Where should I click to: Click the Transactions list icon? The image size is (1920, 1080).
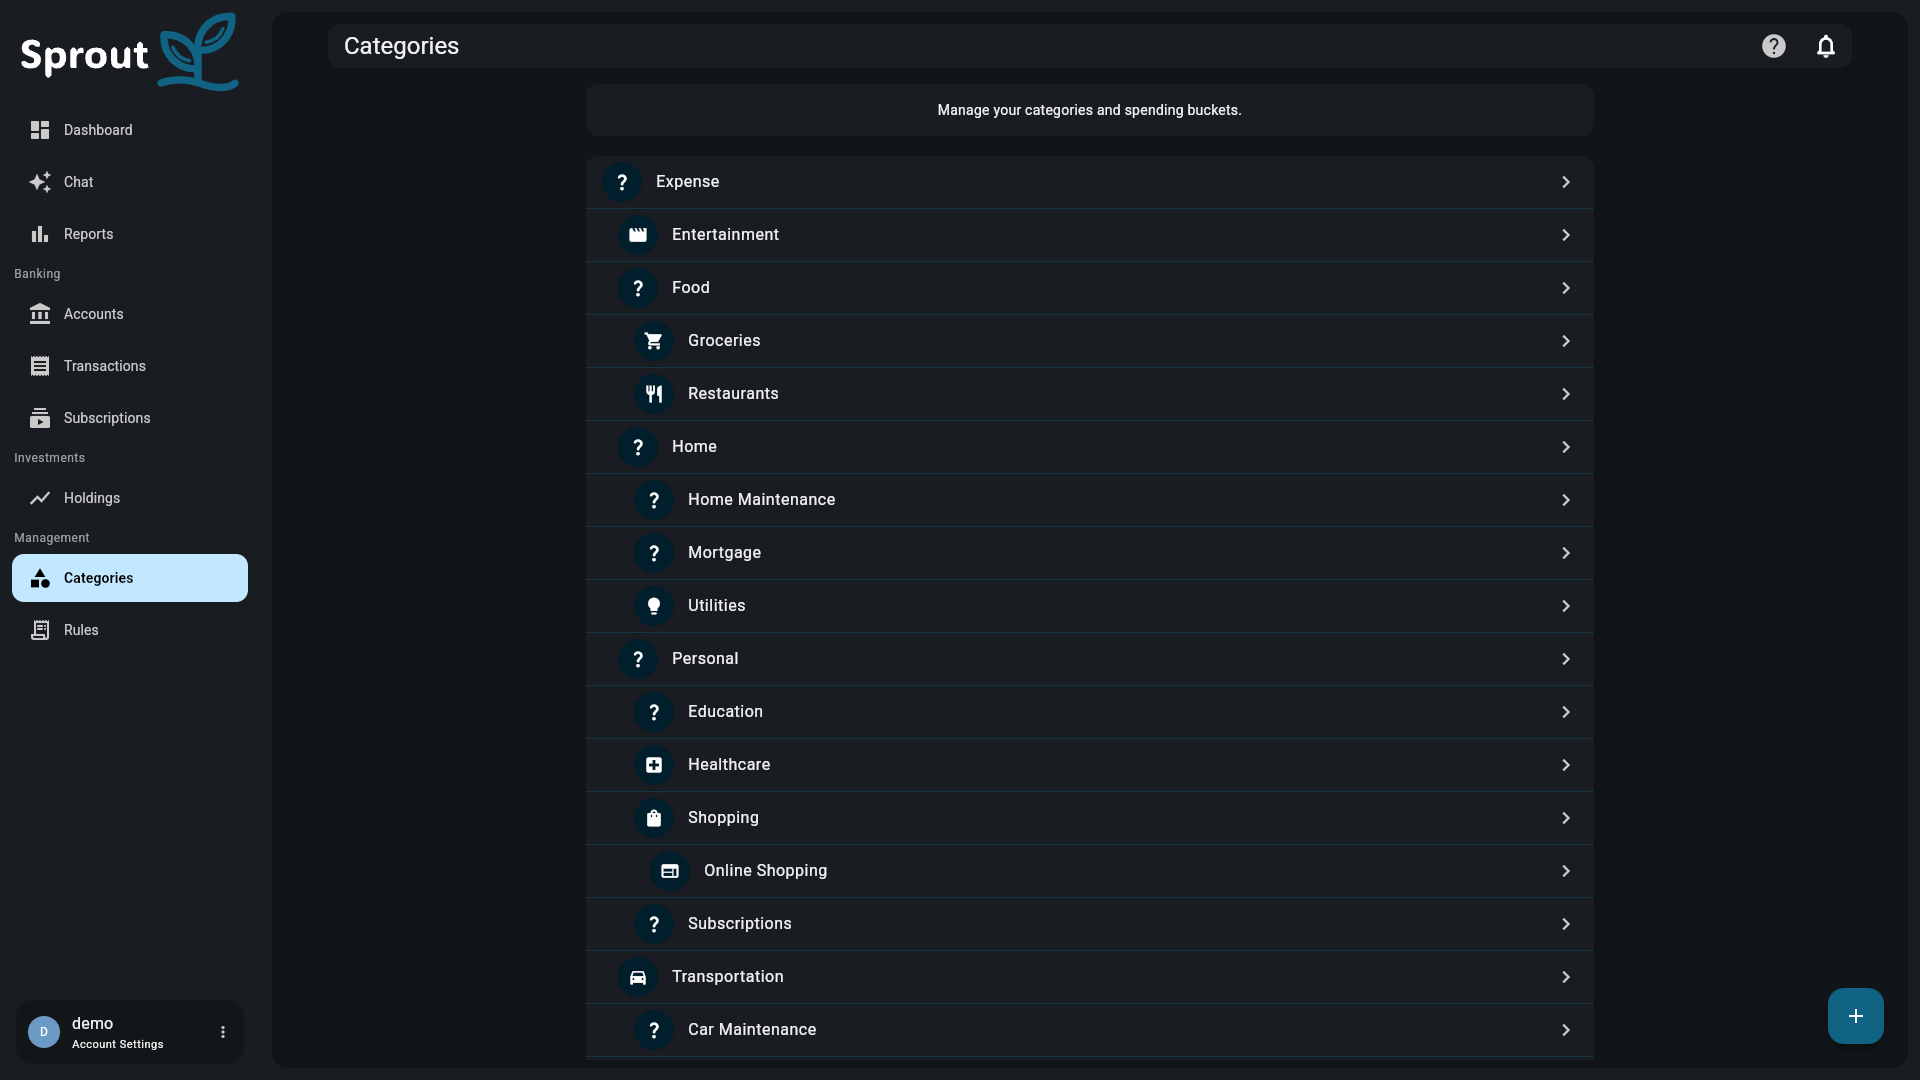click(40, 366)
